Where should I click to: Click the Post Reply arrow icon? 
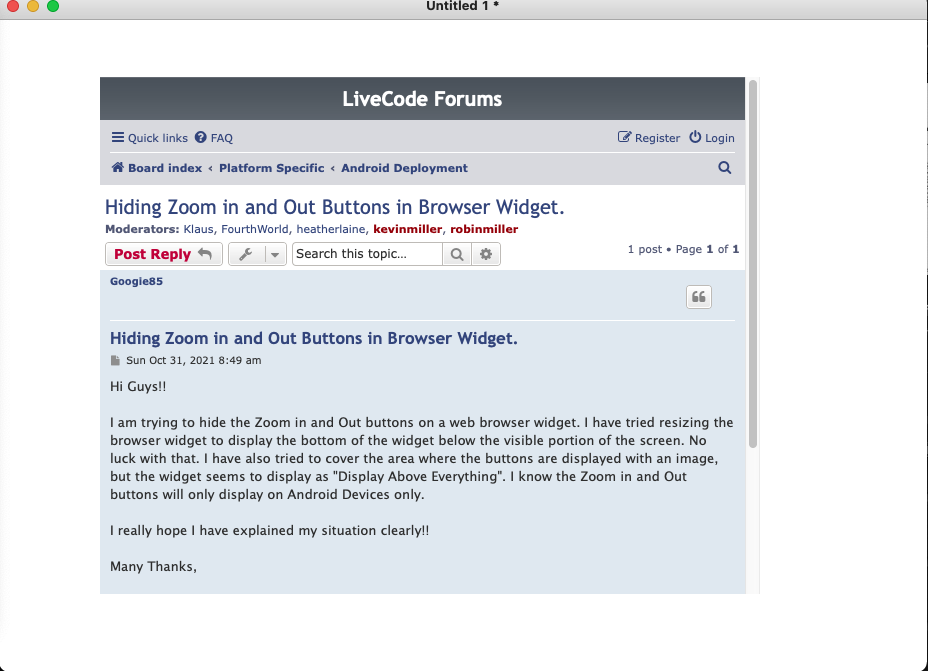coord(205,254)
